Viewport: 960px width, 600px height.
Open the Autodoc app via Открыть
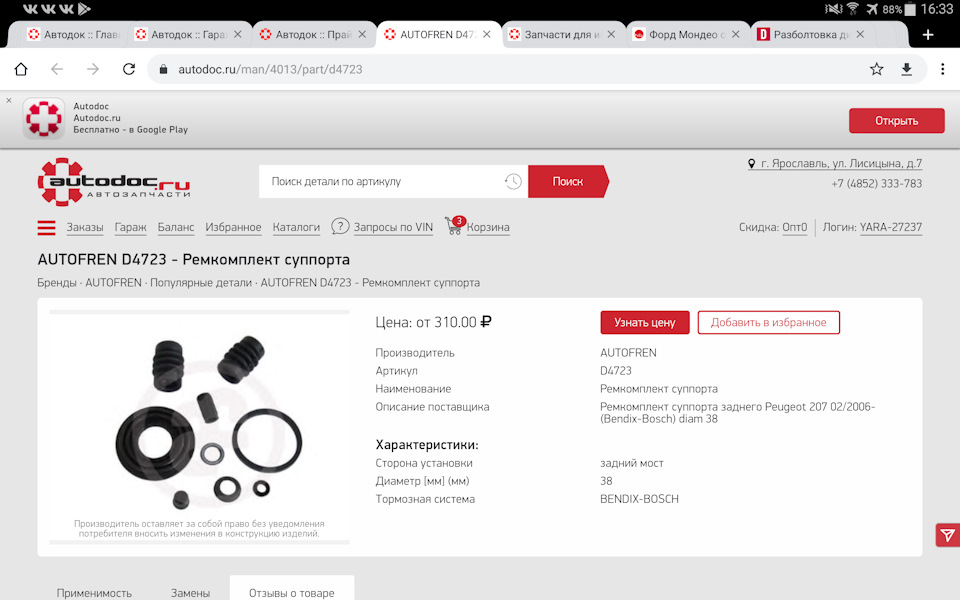click(x=896, y=121)
